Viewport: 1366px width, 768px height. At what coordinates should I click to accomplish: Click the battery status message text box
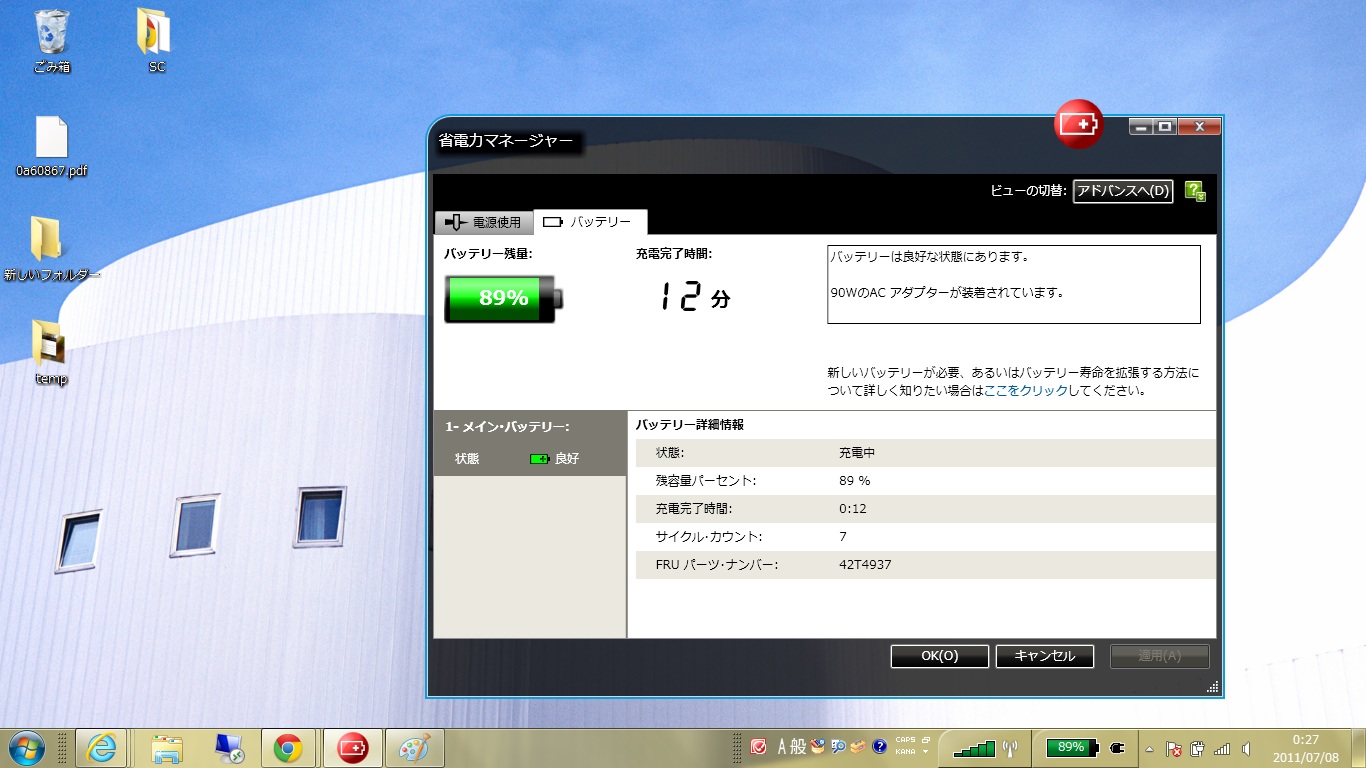tap(1014, 284)
